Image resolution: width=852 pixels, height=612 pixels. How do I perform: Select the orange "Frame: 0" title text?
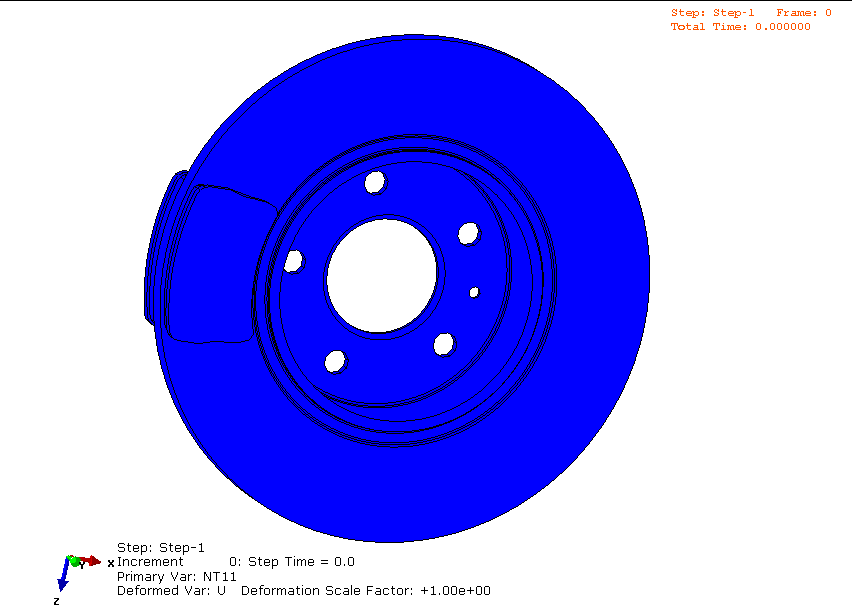(x=804, y=13)
